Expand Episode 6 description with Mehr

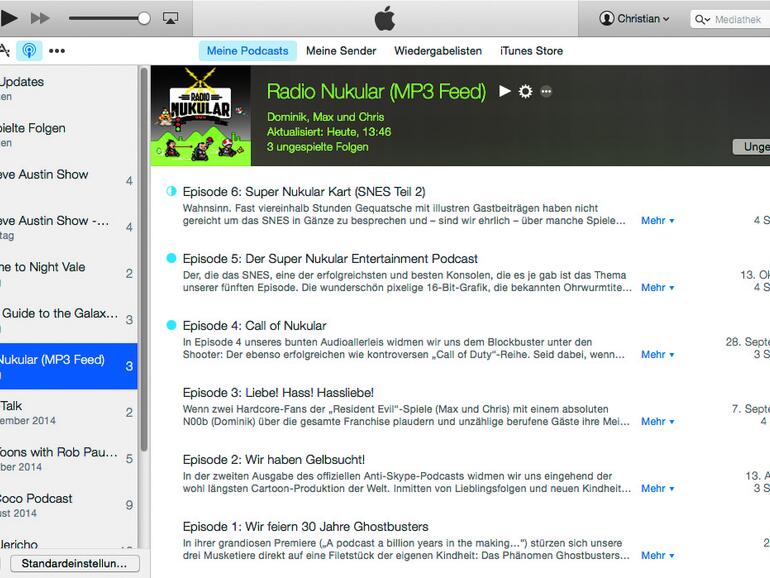[657, 220]
